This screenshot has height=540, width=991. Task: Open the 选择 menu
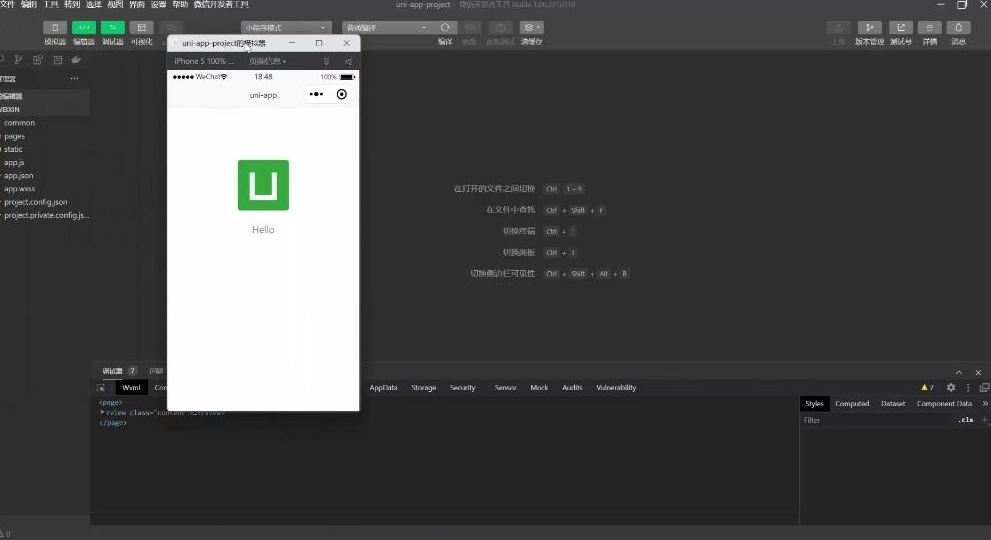94,4
